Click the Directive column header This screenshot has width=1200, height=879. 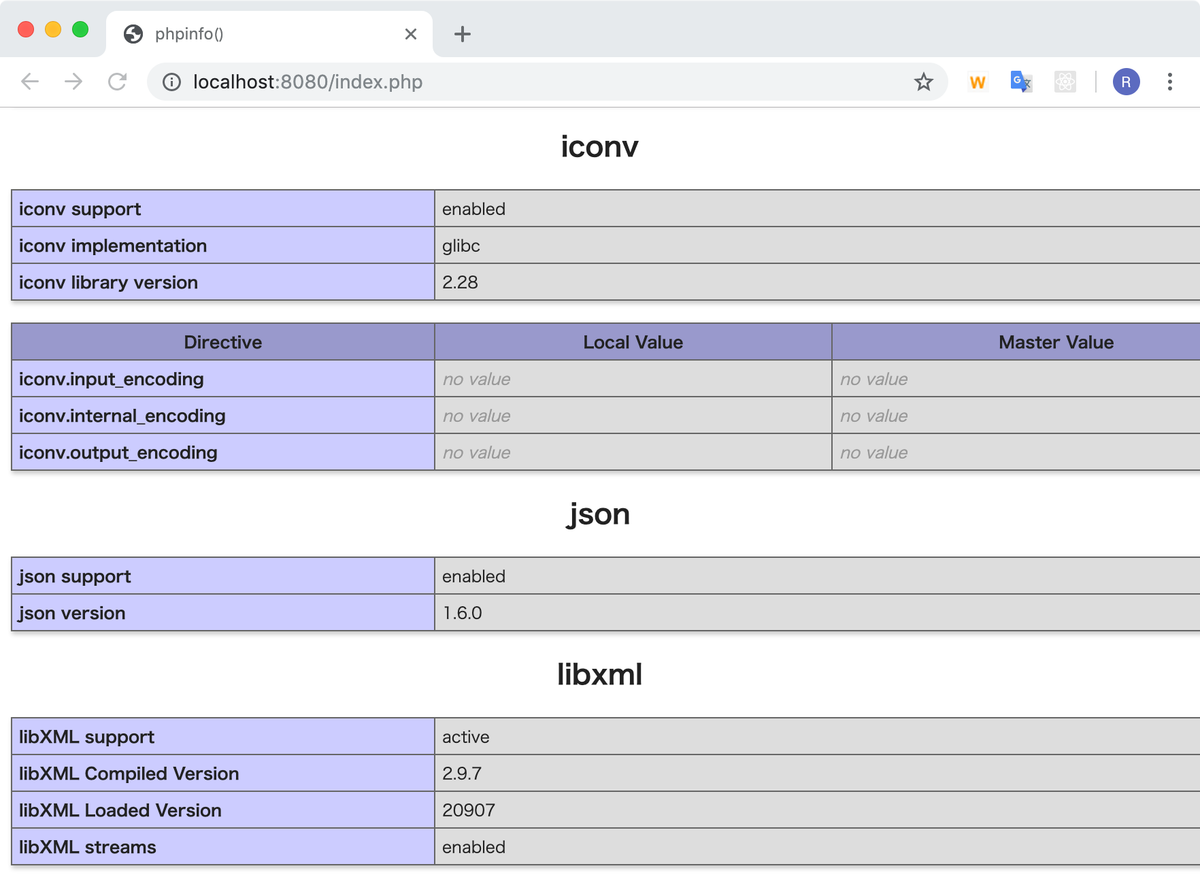(x=222, y=341)
